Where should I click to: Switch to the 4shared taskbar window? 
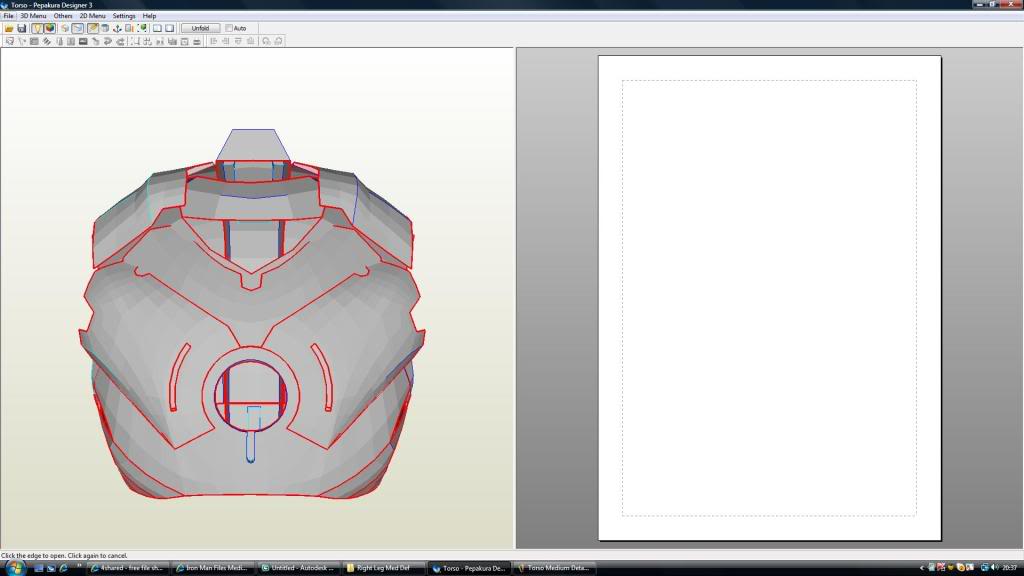point(127,568)
